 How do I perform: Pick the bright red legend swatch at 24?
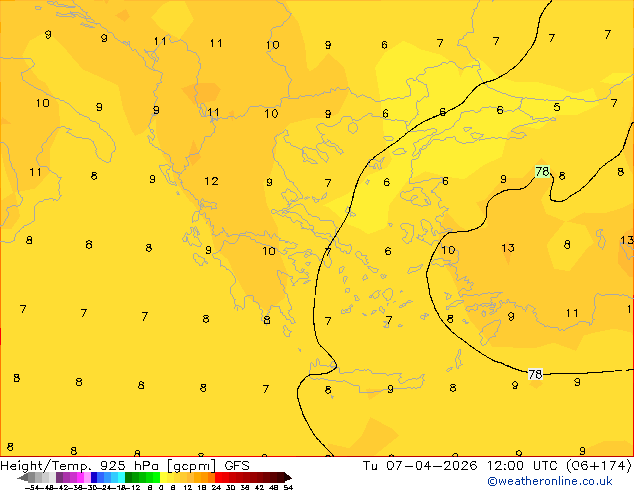218,477
